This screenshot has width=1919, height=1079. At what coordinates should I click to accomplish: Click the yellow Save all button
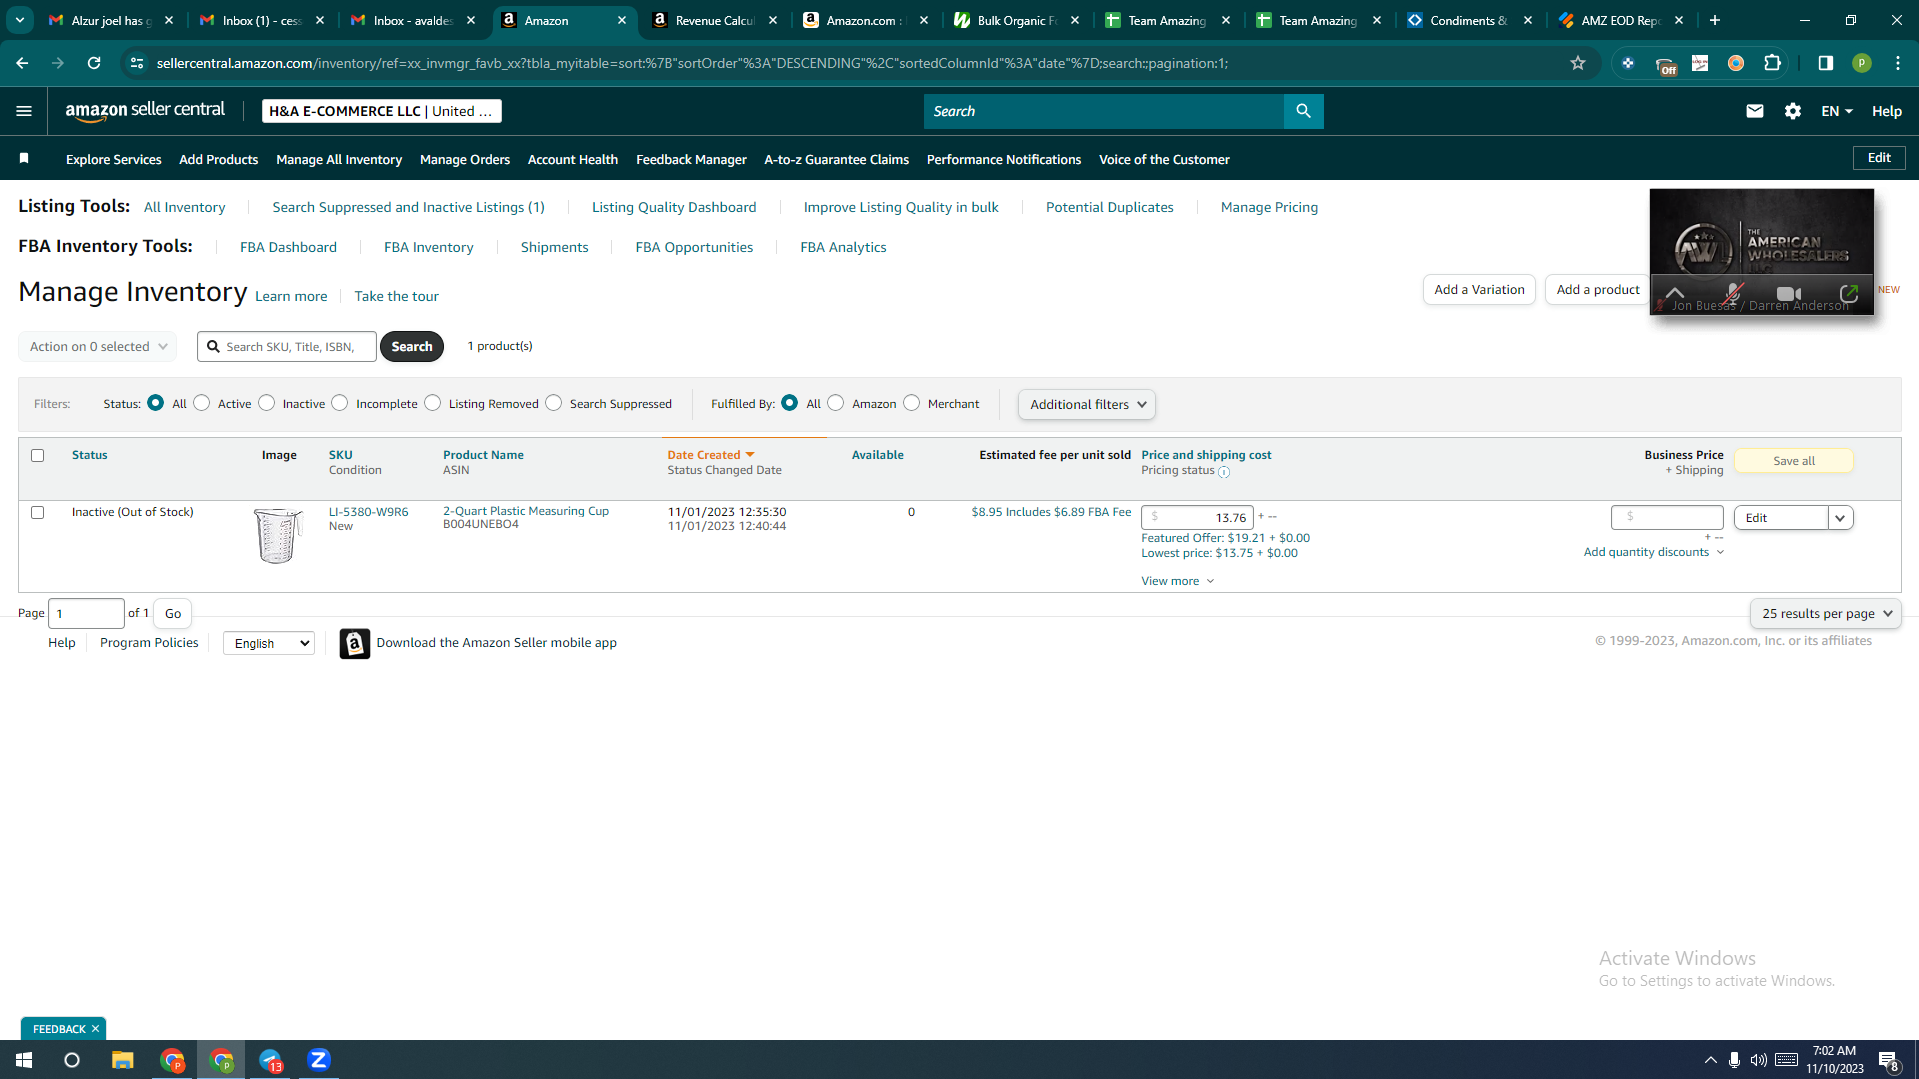pyautogui.click(x=1794, y=461)
